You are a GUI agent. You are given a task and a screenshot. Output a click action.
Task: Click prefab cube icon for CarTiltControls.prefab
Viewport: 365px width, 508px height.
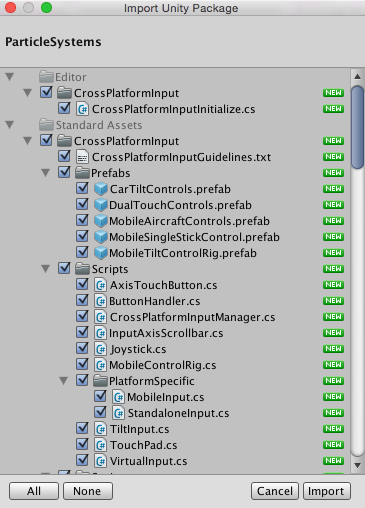(100, 189)
